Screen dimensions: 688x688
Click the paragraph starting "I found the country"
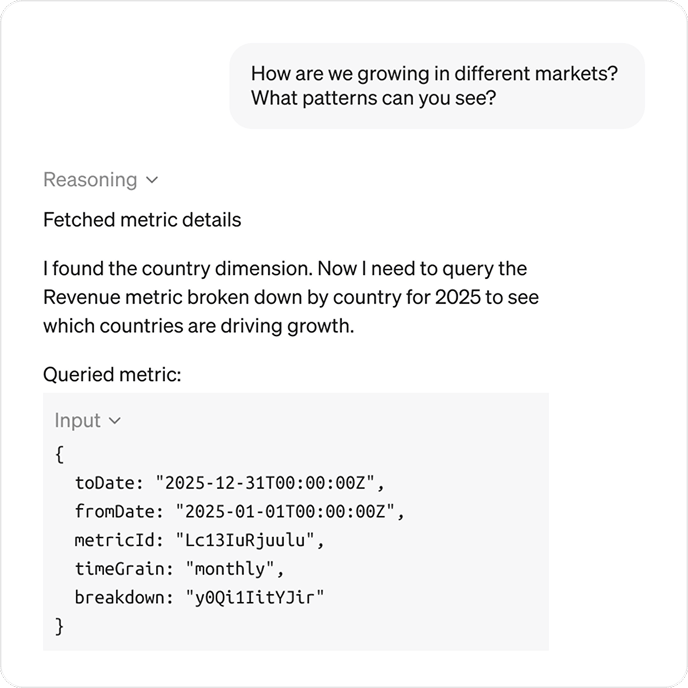[285, 297]
